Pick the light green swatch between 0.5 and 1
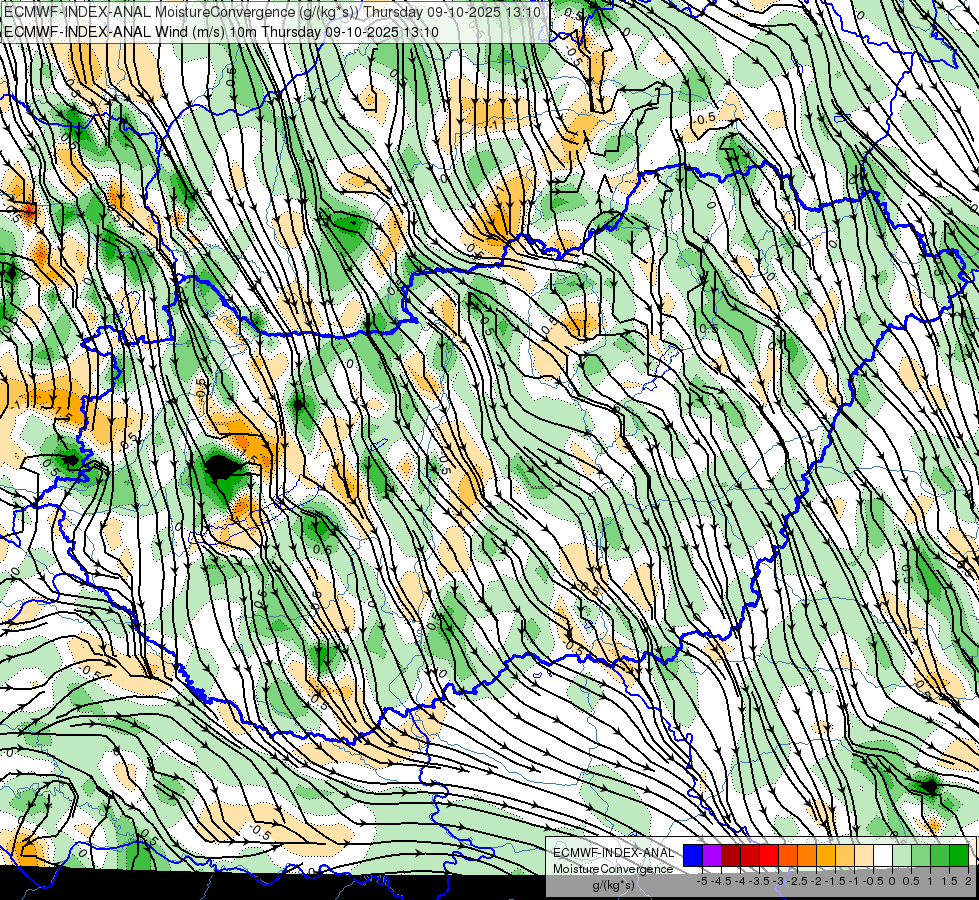This screenshot has width=979, height=900. point(921,856)
